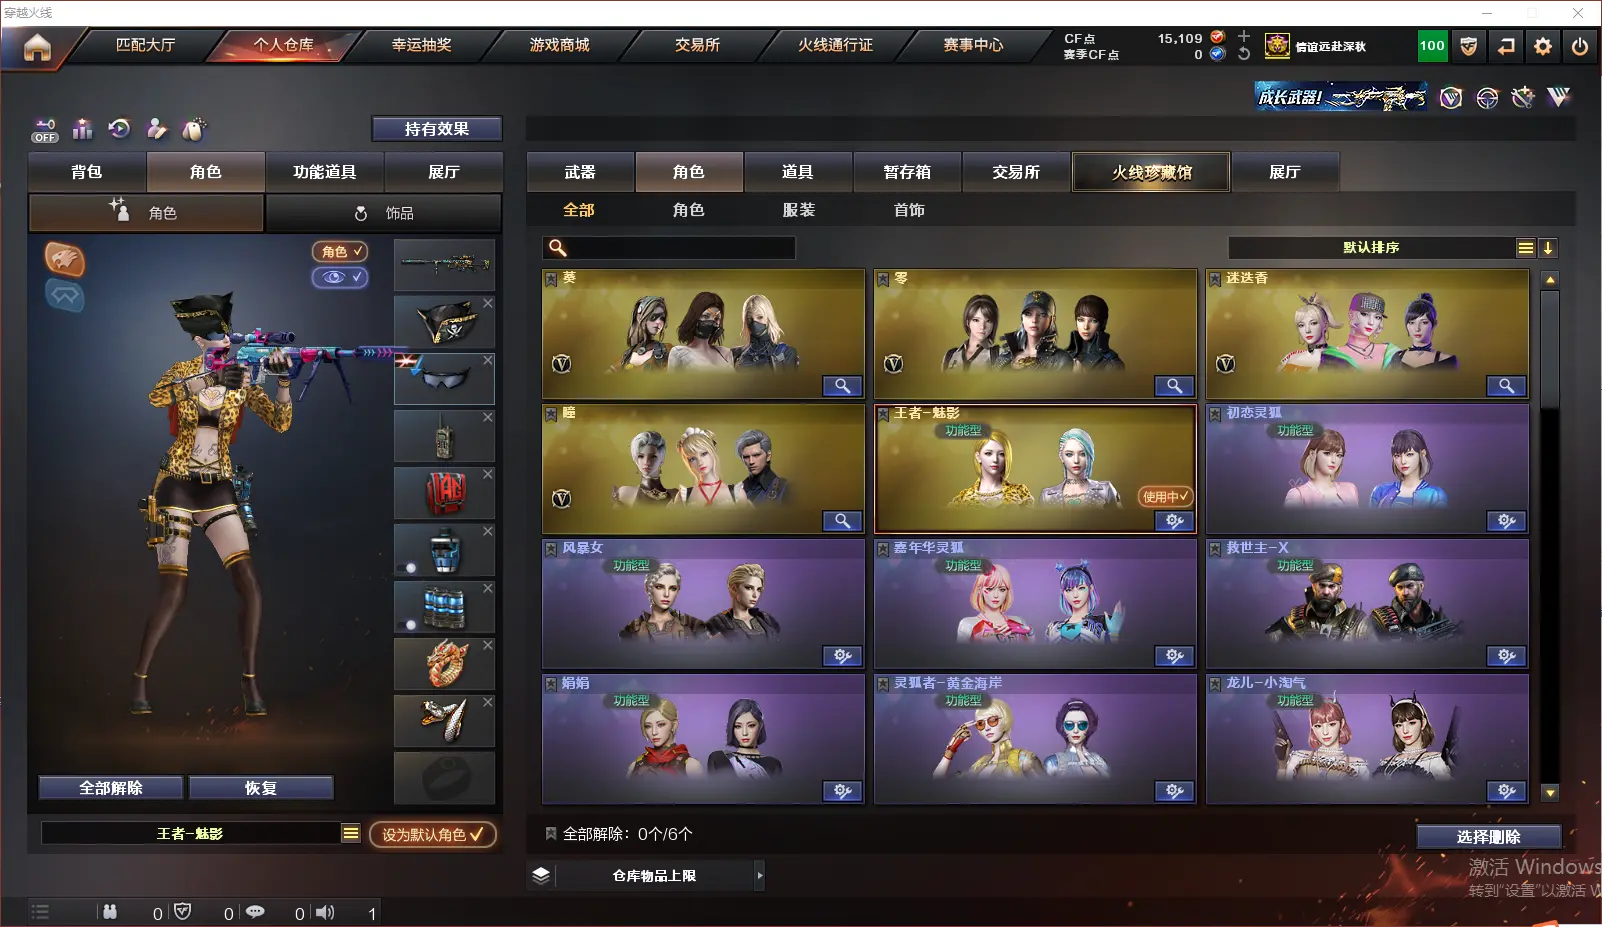
Task: Open 救世主-X card gear settings
Action: (x=1506, y=656)
